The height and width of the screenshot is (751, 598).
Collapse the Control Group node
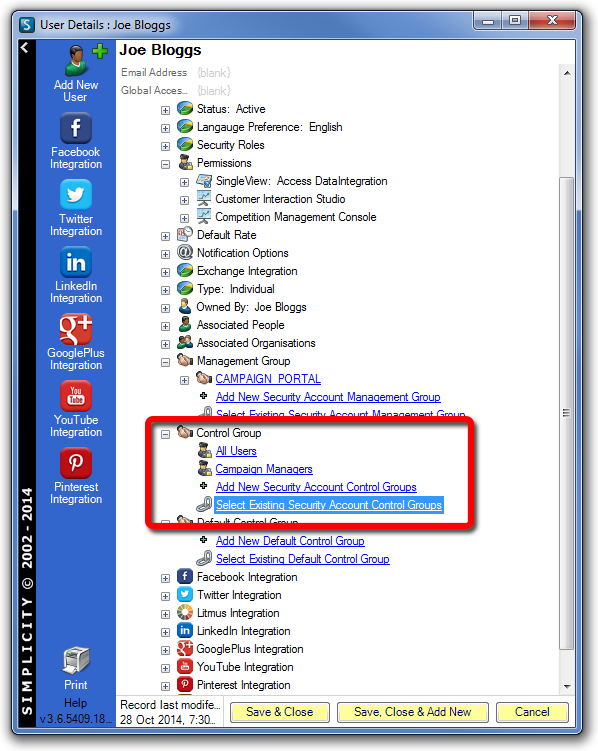165,434
